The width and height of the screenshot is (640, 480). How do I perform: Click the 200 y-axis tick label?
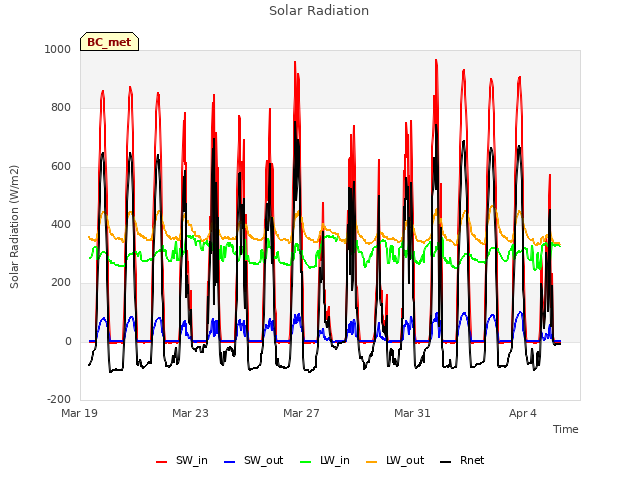61,282
